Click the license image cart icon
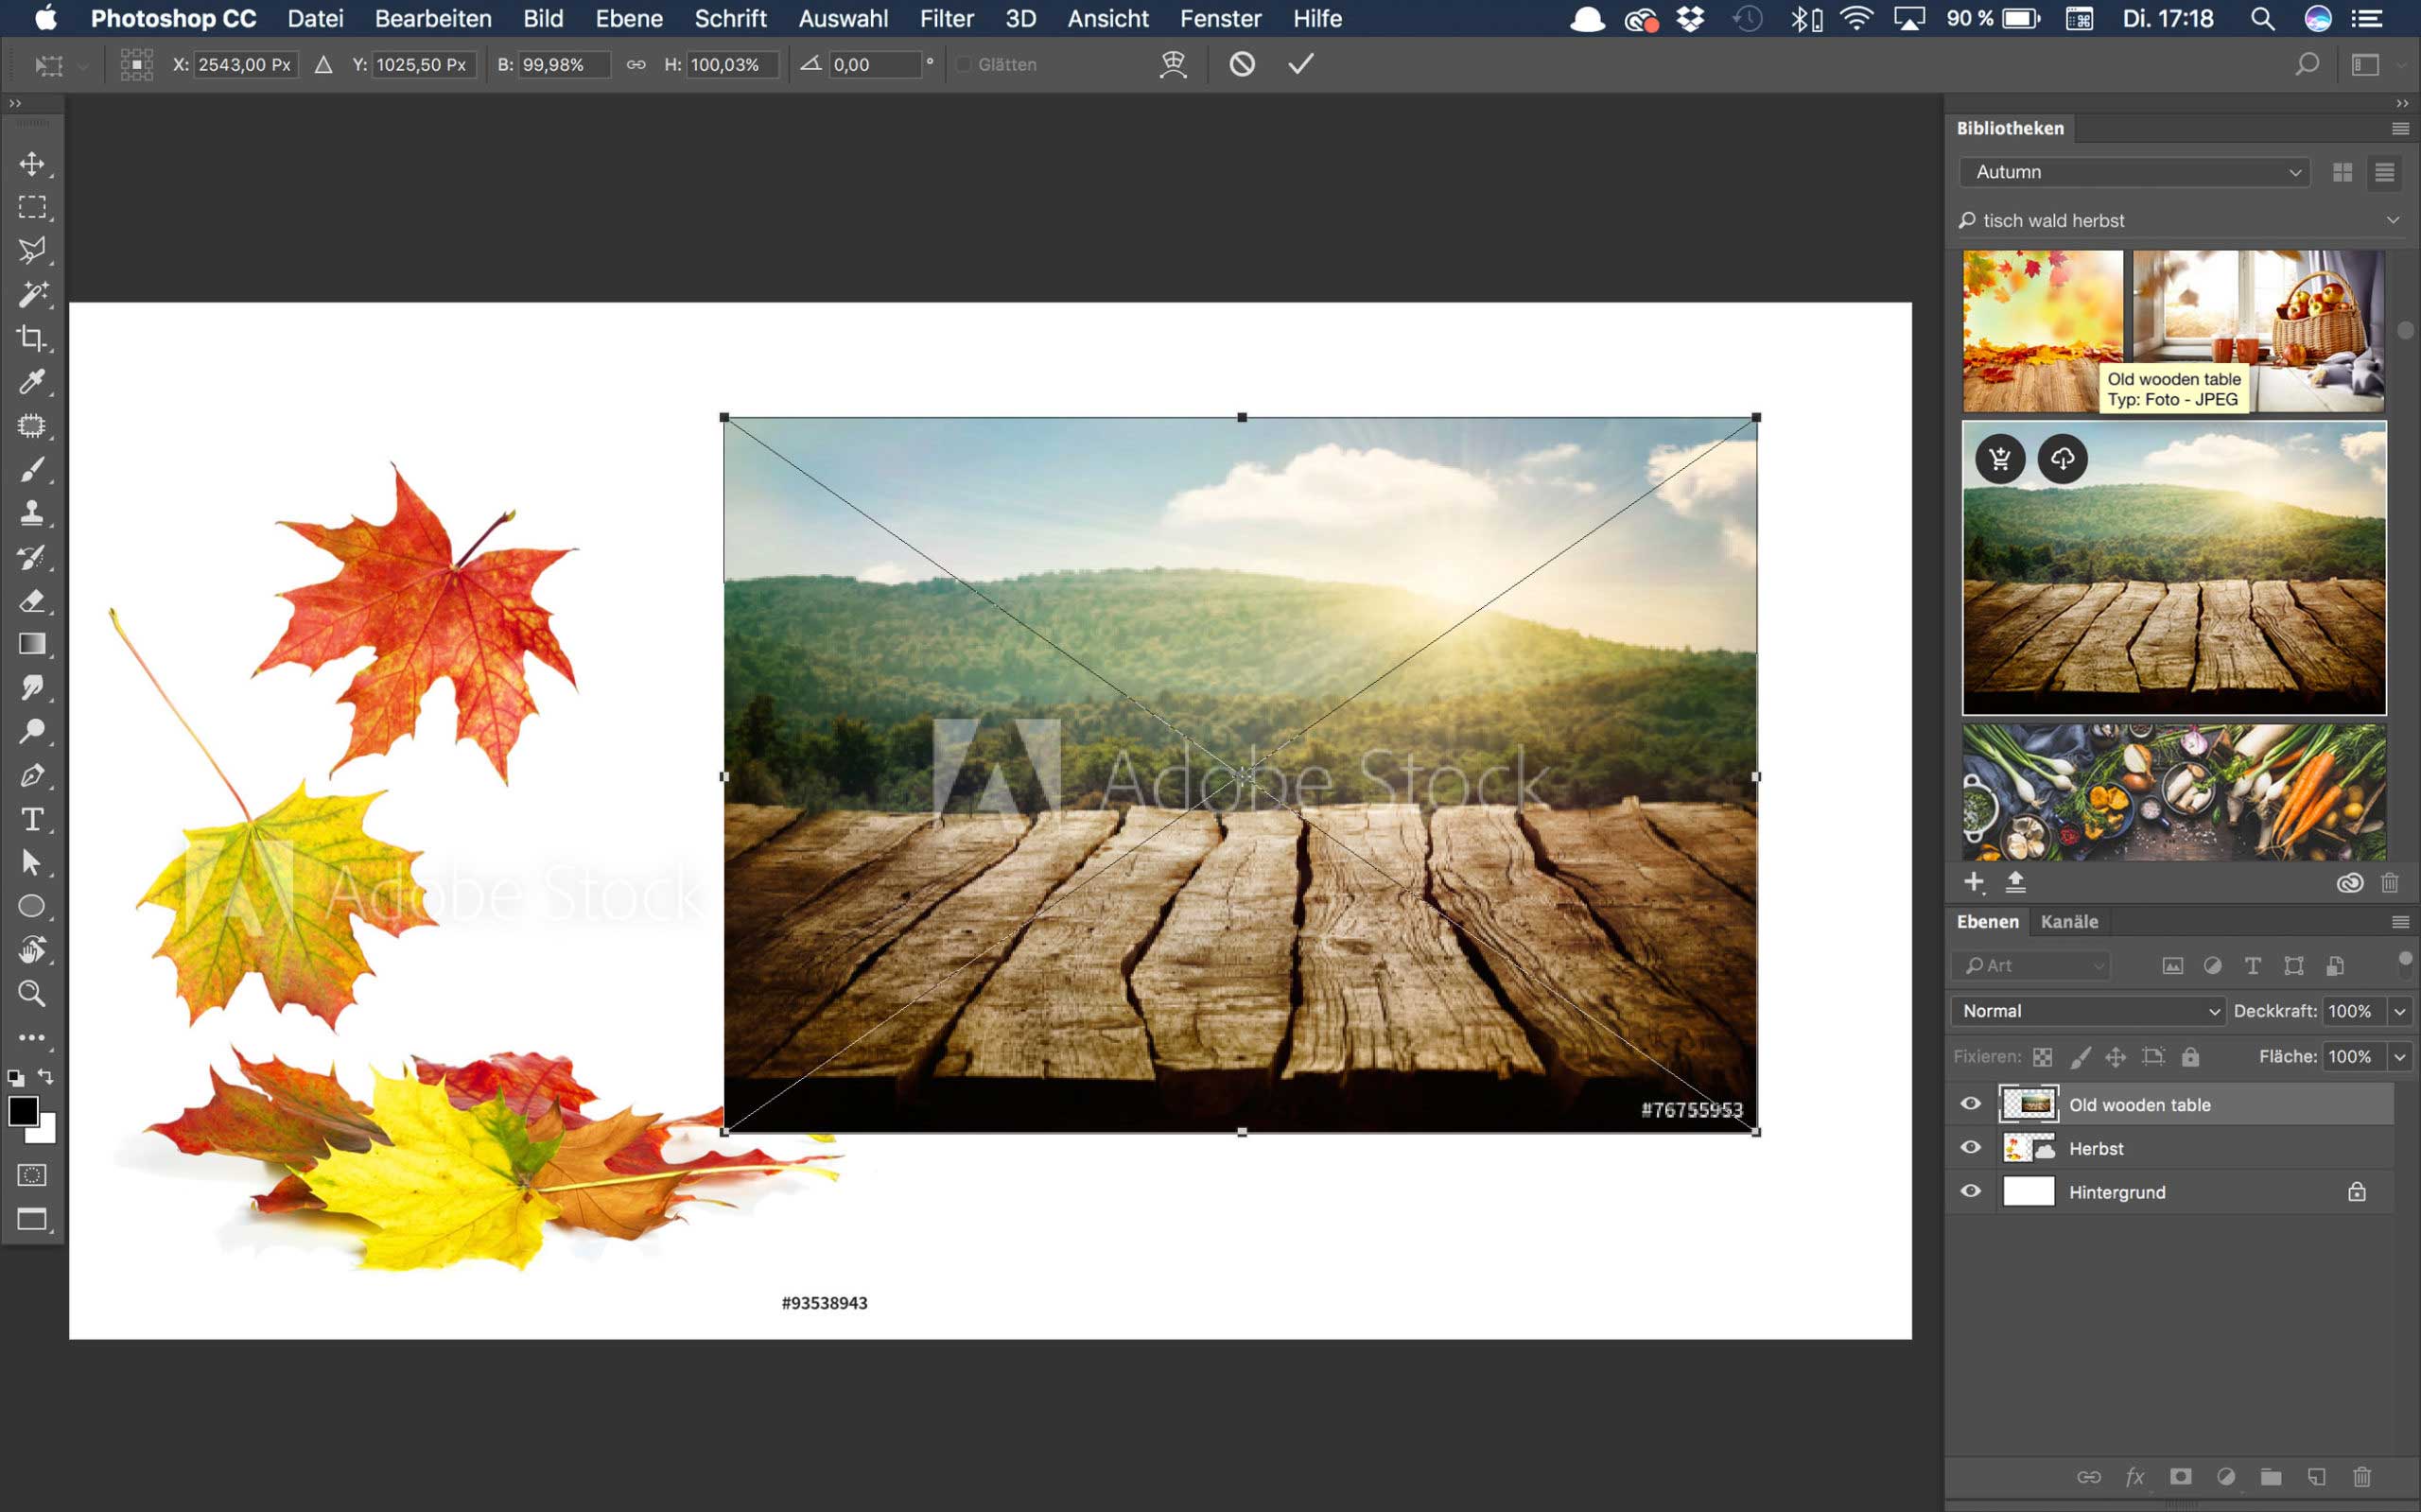Image resolution: width=2421 pixels, height=1512 pixels. pos(2000,459)
